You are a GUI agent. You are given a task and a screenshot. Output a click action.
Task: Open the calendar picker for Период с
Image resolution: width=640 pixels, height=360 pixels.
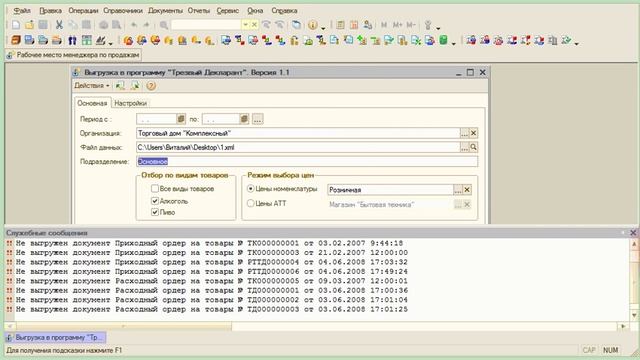(181, 119)
